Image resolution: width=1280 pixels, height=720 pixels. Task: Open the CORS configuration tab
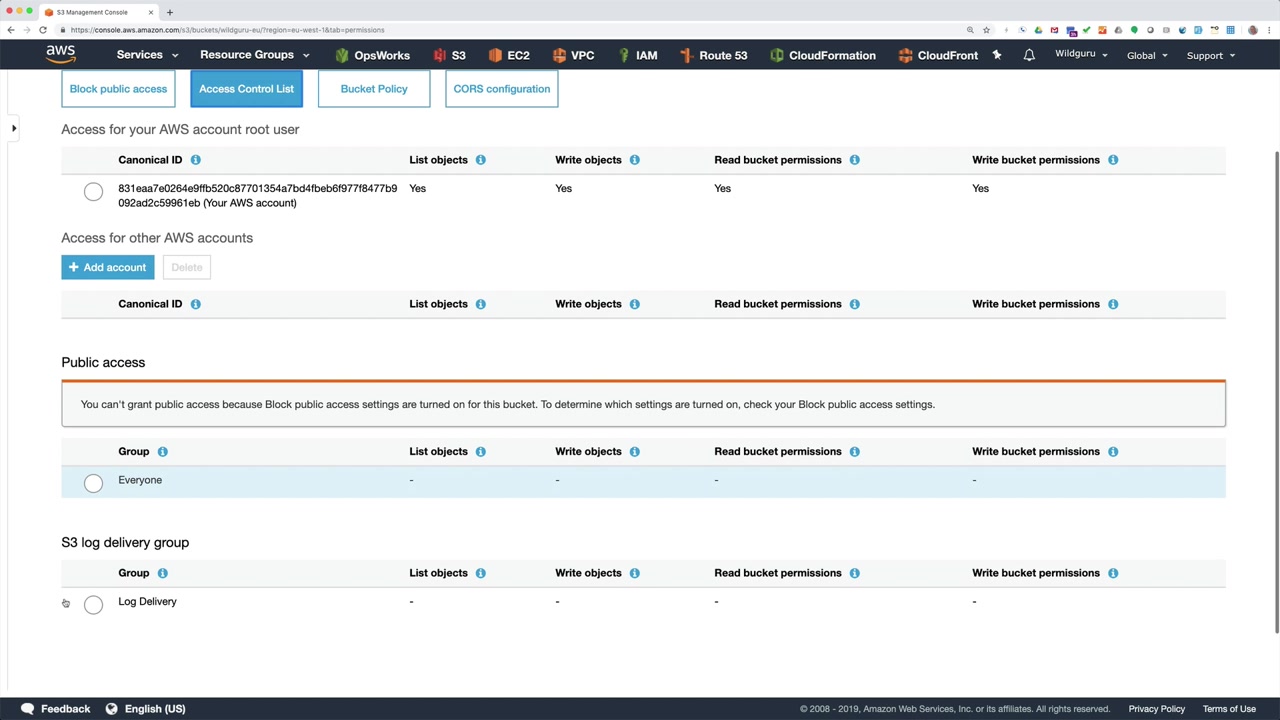tap(502, 89)
